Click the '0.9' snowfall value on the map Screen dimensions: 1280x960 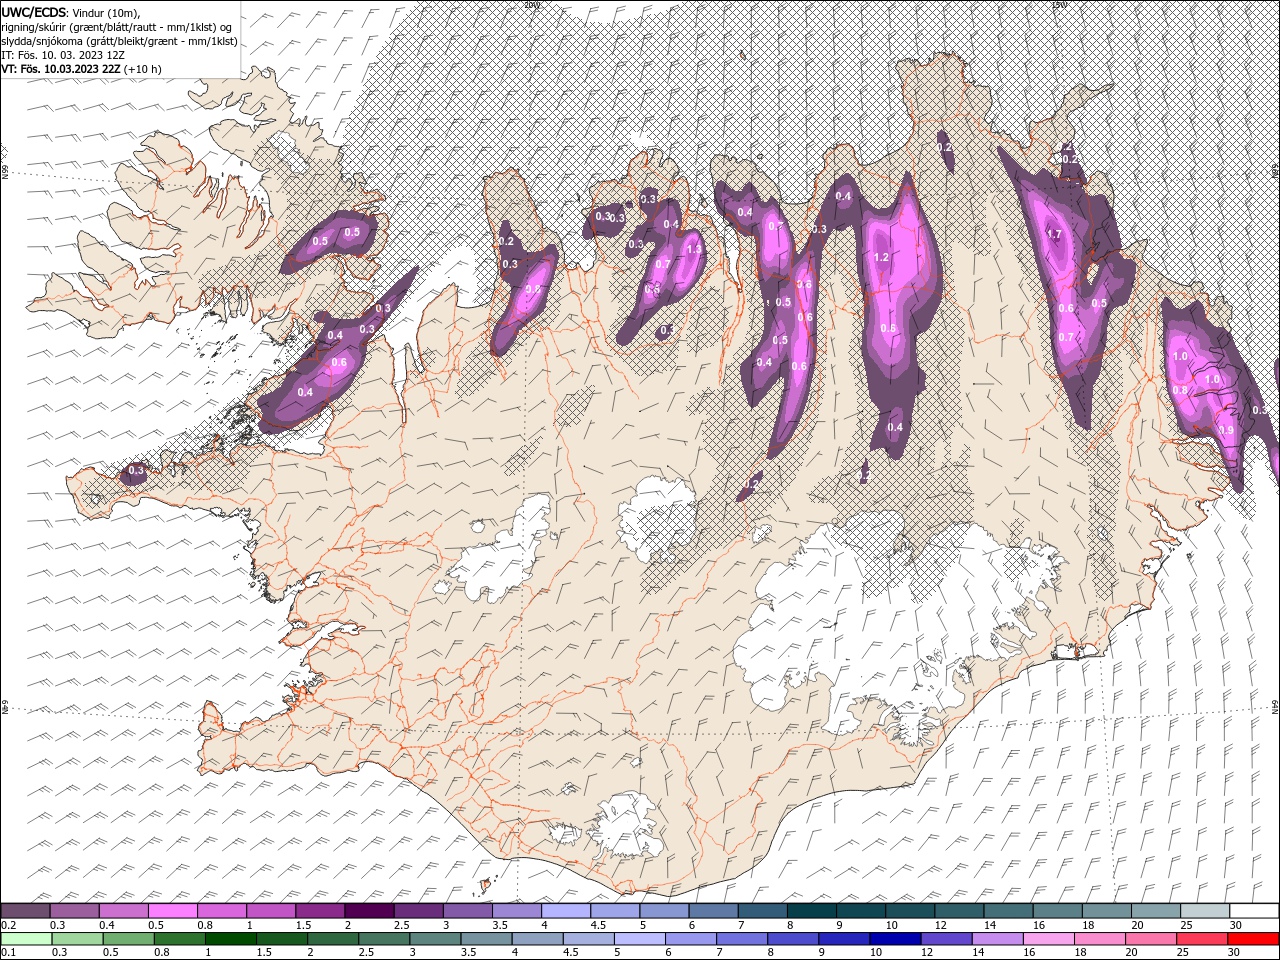click(1226, 429)
